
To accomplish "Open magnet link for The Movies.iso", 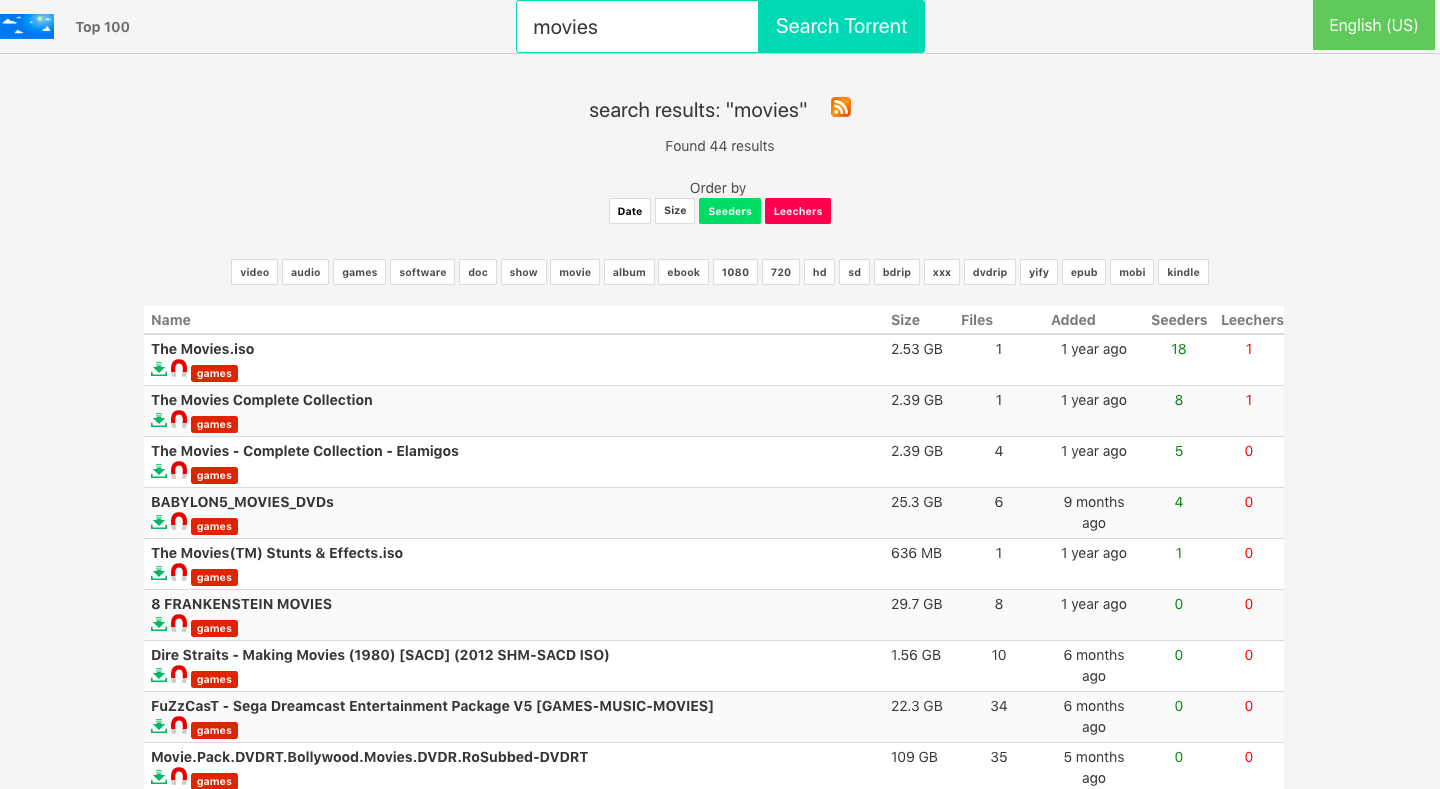I will coord(179,369).
